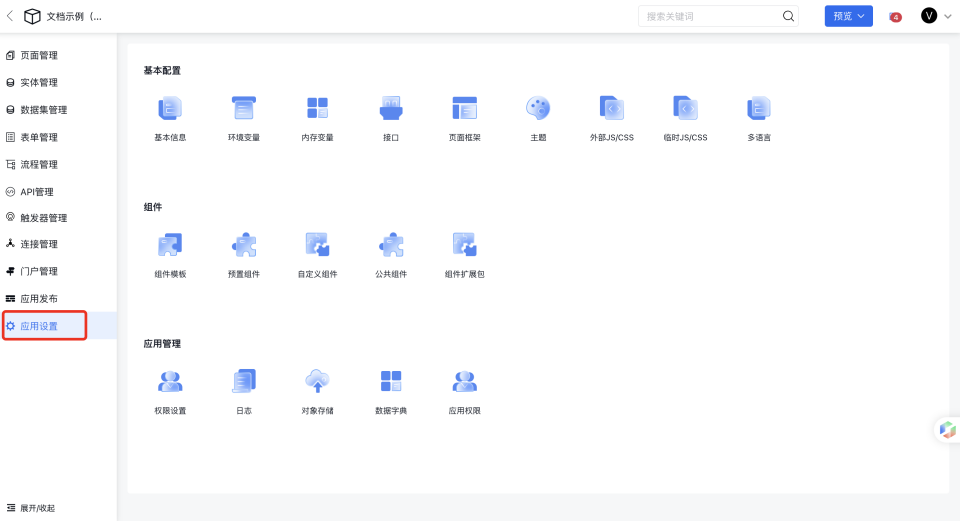
Task: Open the 环境变量 configuration icon
Action: click(243, 109)
